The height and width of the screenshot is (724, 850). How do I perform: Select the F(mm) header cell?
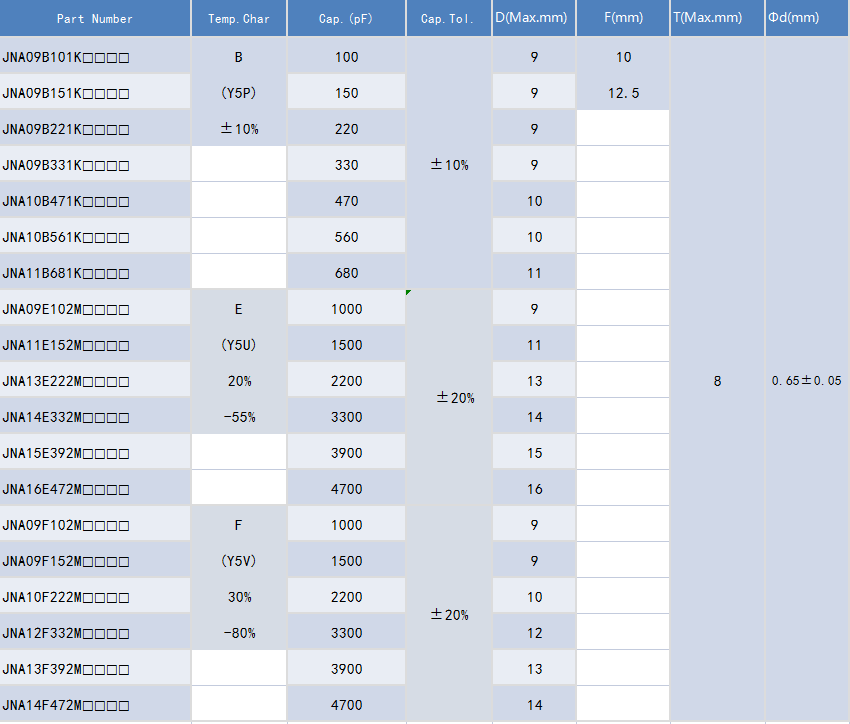(x=623, y=18)
